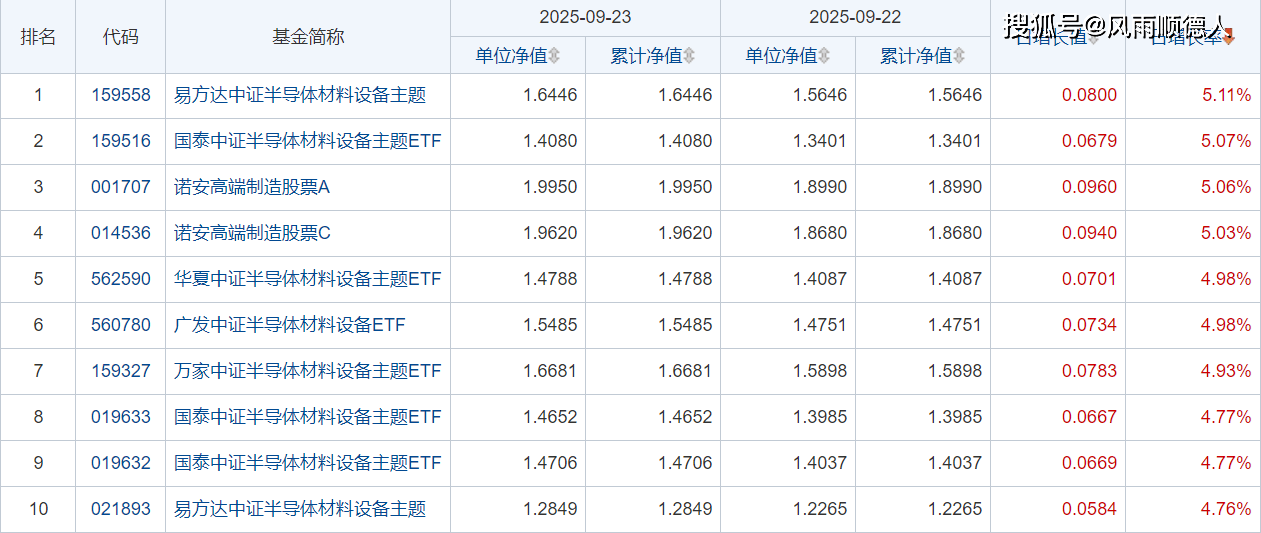Open fund code 562590 link
This screenshot has height=533, width=1261.
[x=121, y=279]
